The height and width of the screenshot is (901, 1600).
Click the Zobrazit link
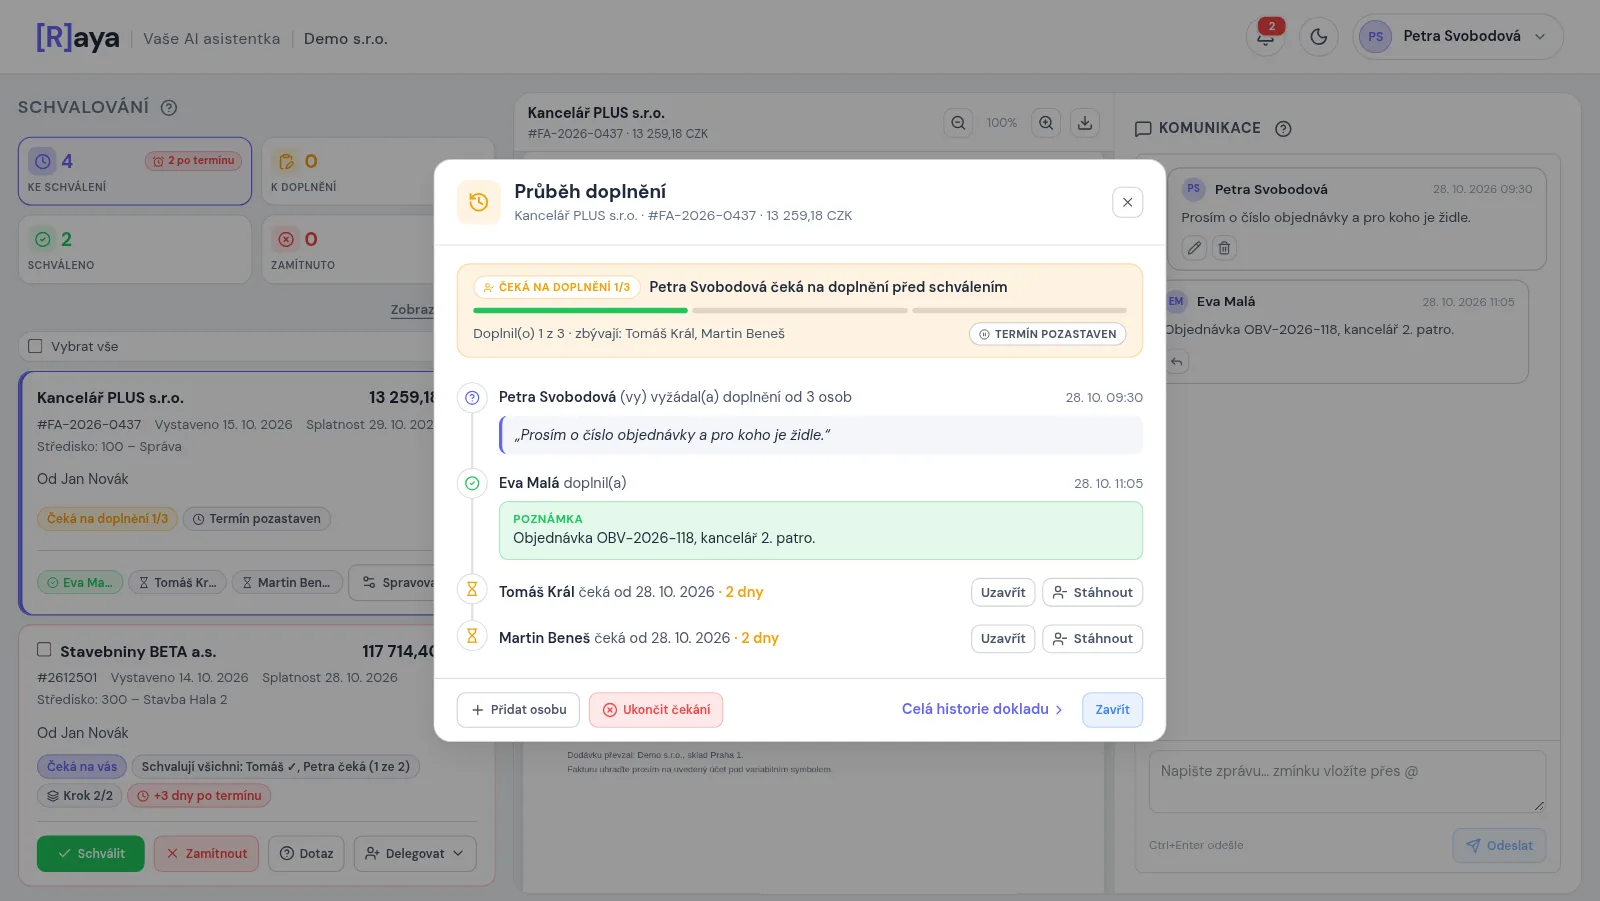(412, 310)
